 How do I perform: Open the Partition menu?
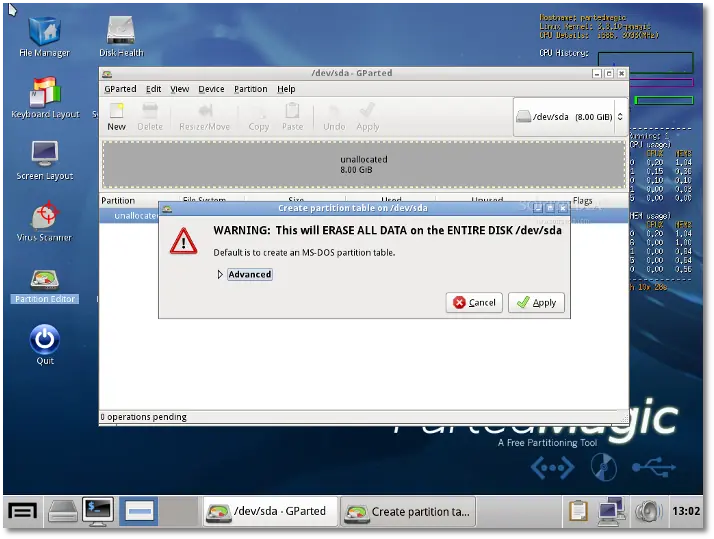click(x=250, y=89)
